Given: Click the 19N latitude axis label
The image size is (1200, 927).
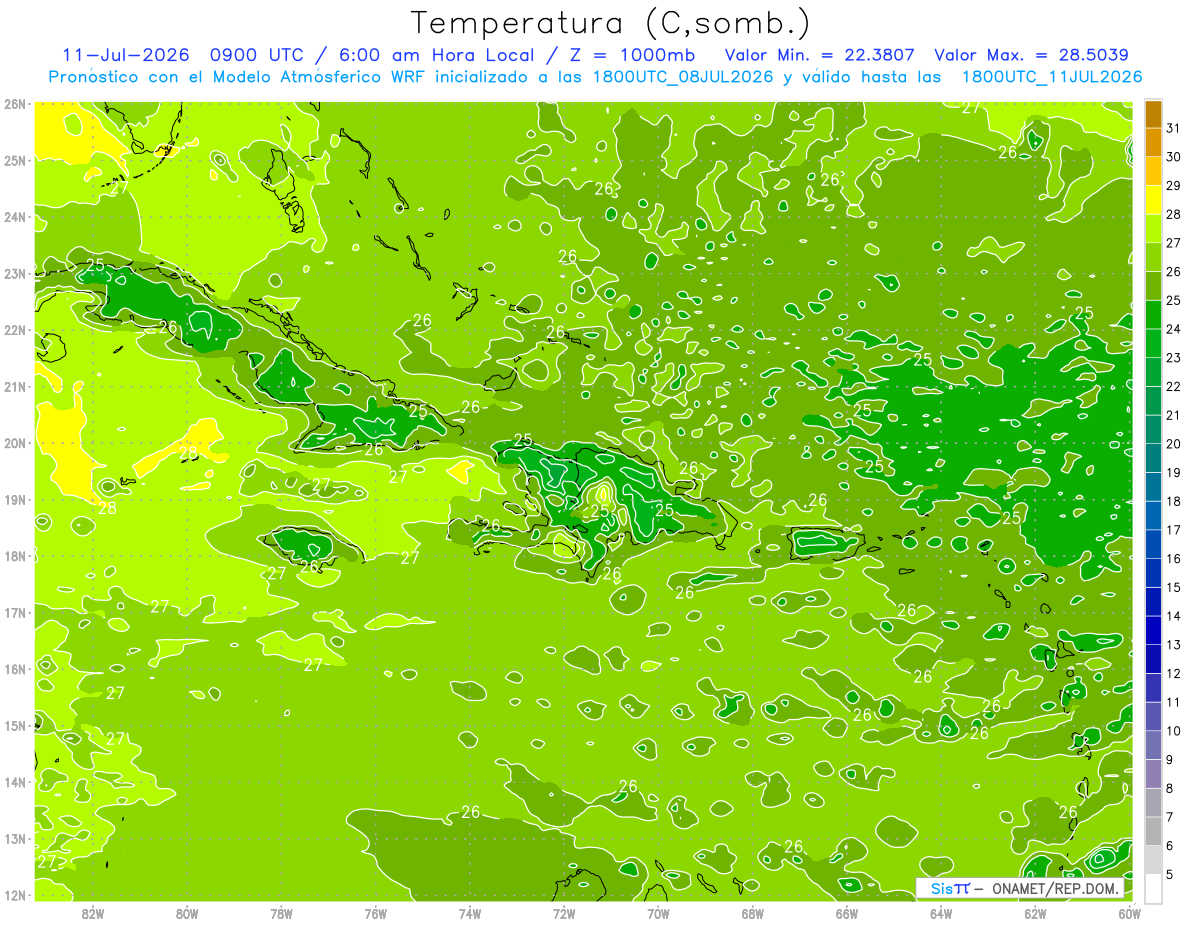Looking at the screenshot, I should tap(15, 499).
